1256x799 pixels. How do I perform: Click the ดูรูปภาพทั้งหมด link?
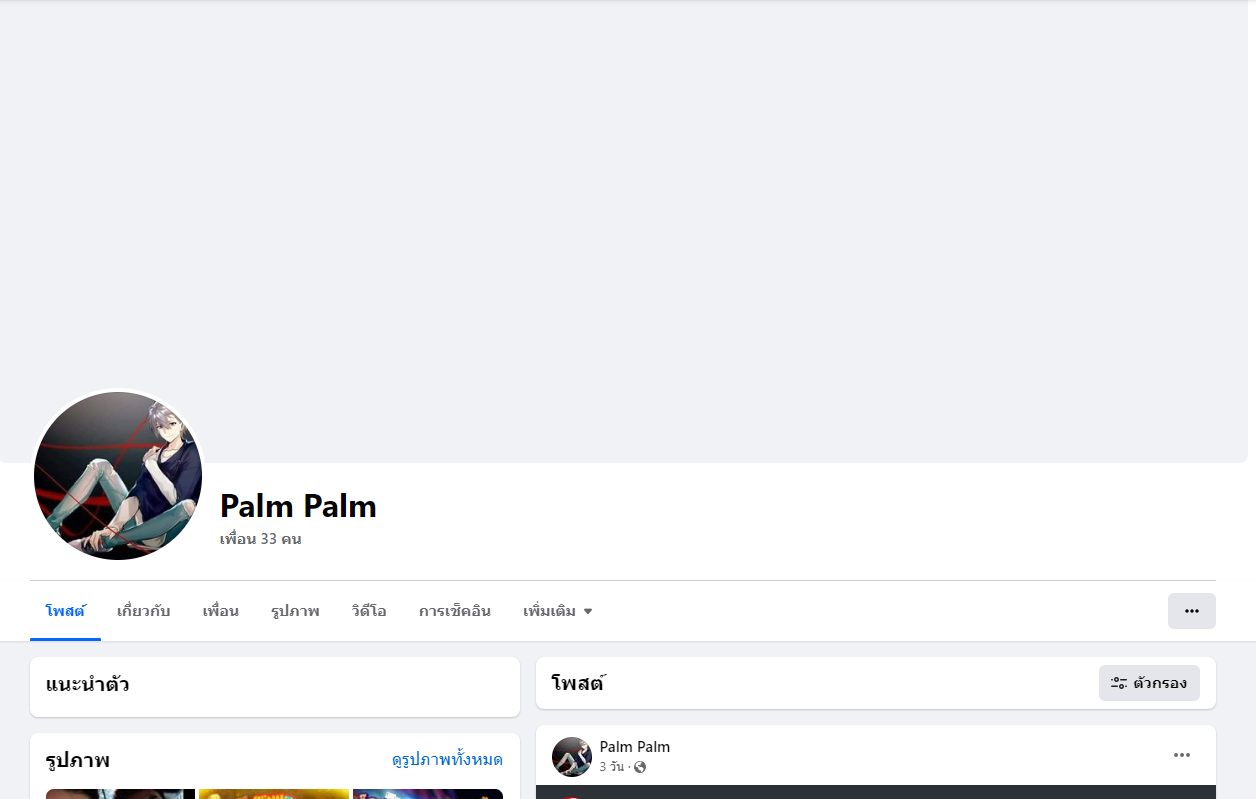447,760
